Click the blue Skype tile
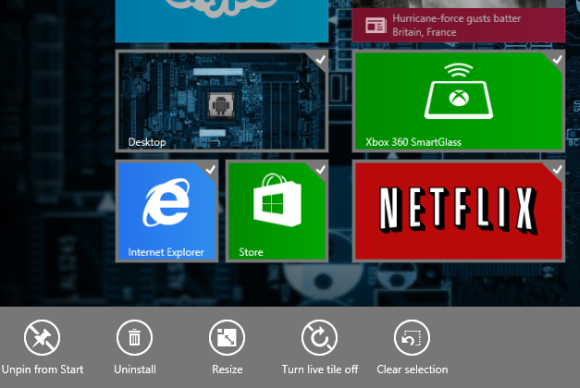This screenshot has width=580, height=388. [x=222, y=21]
